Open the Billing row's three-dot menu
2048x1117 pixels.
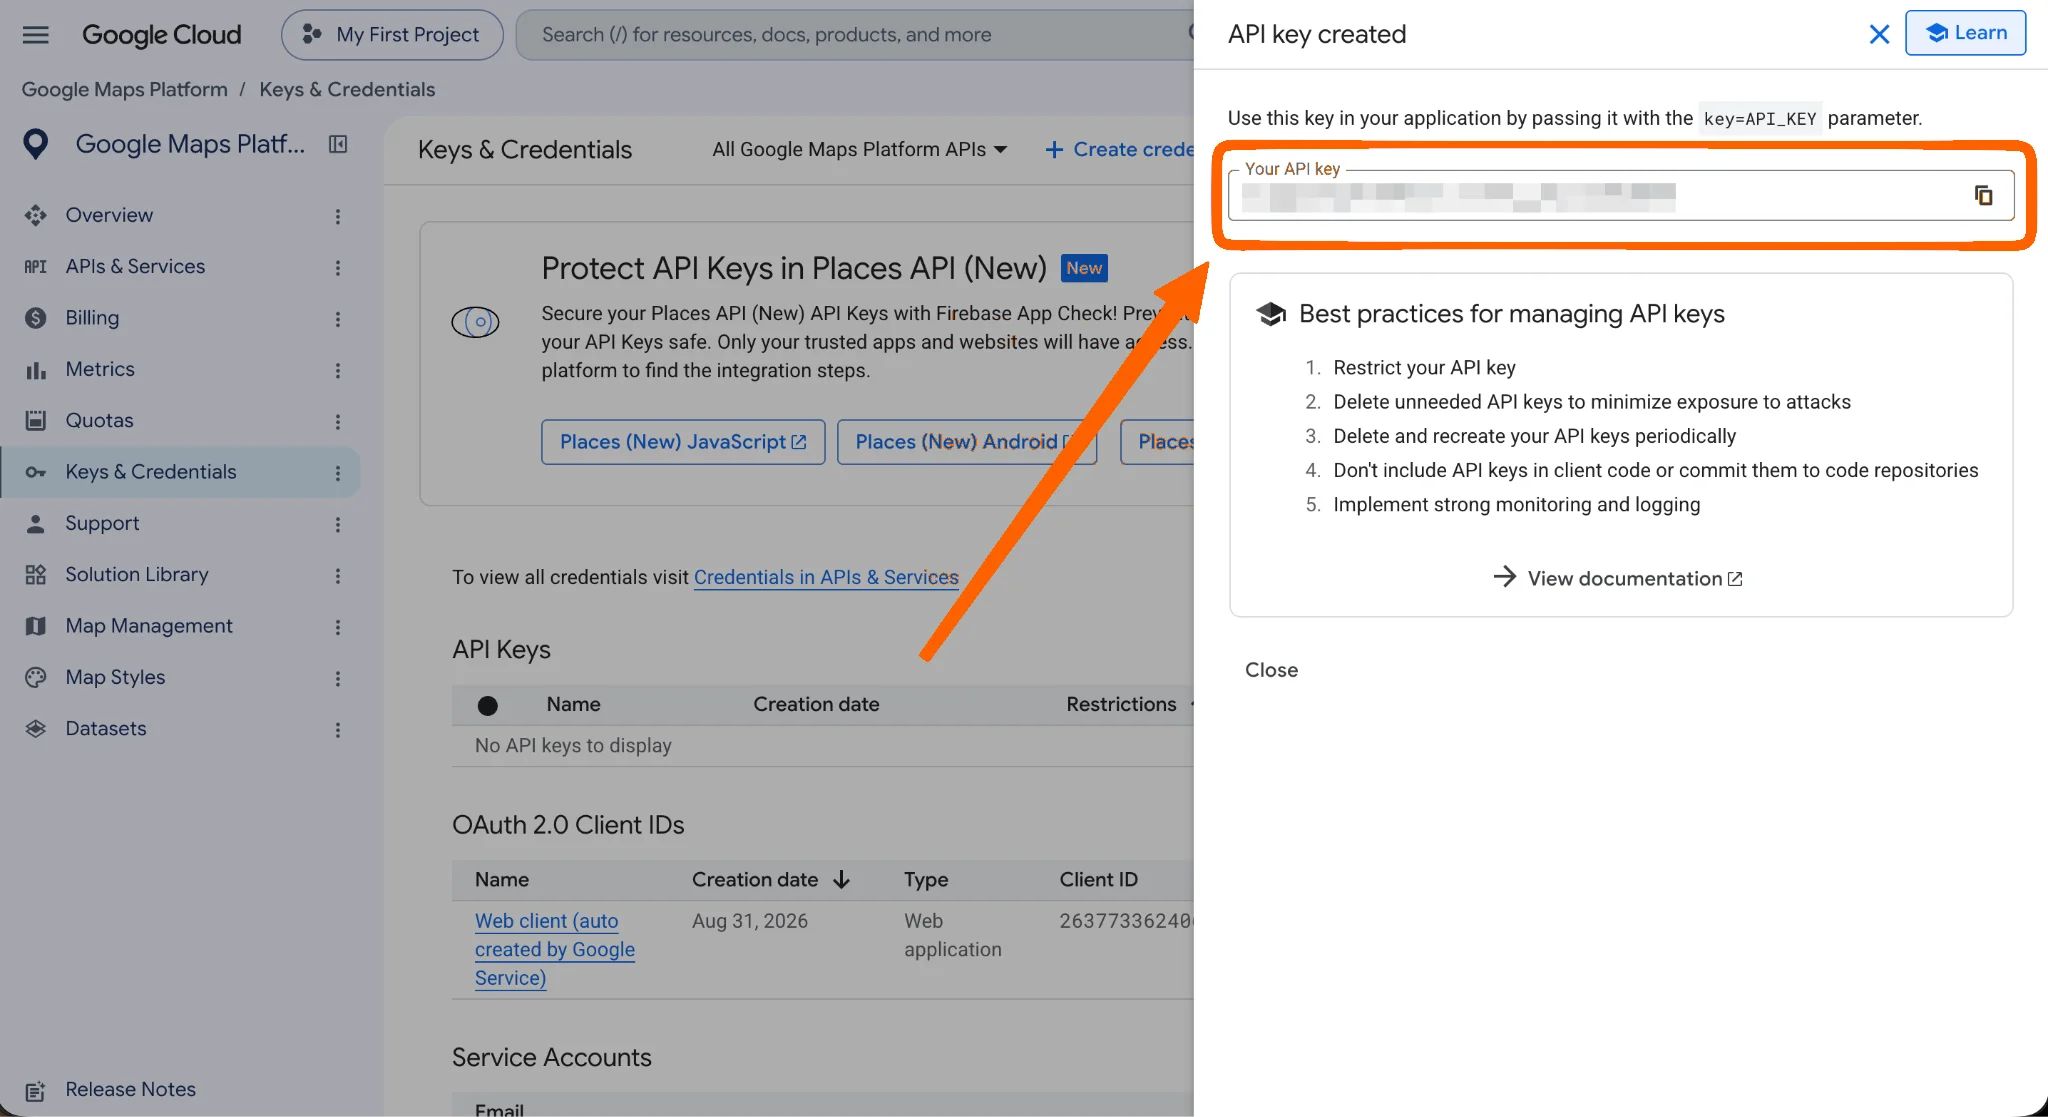338,319
